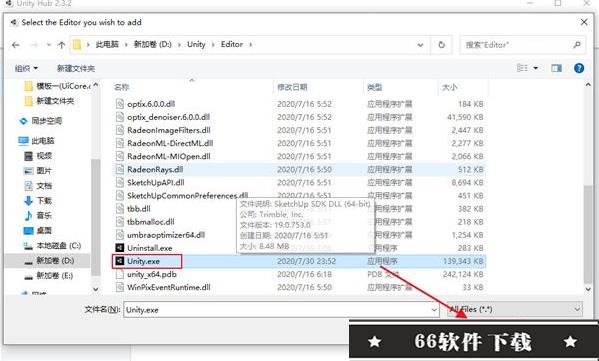
Task: Toggle the preview pane icon
Action: (x=556, y=68)
